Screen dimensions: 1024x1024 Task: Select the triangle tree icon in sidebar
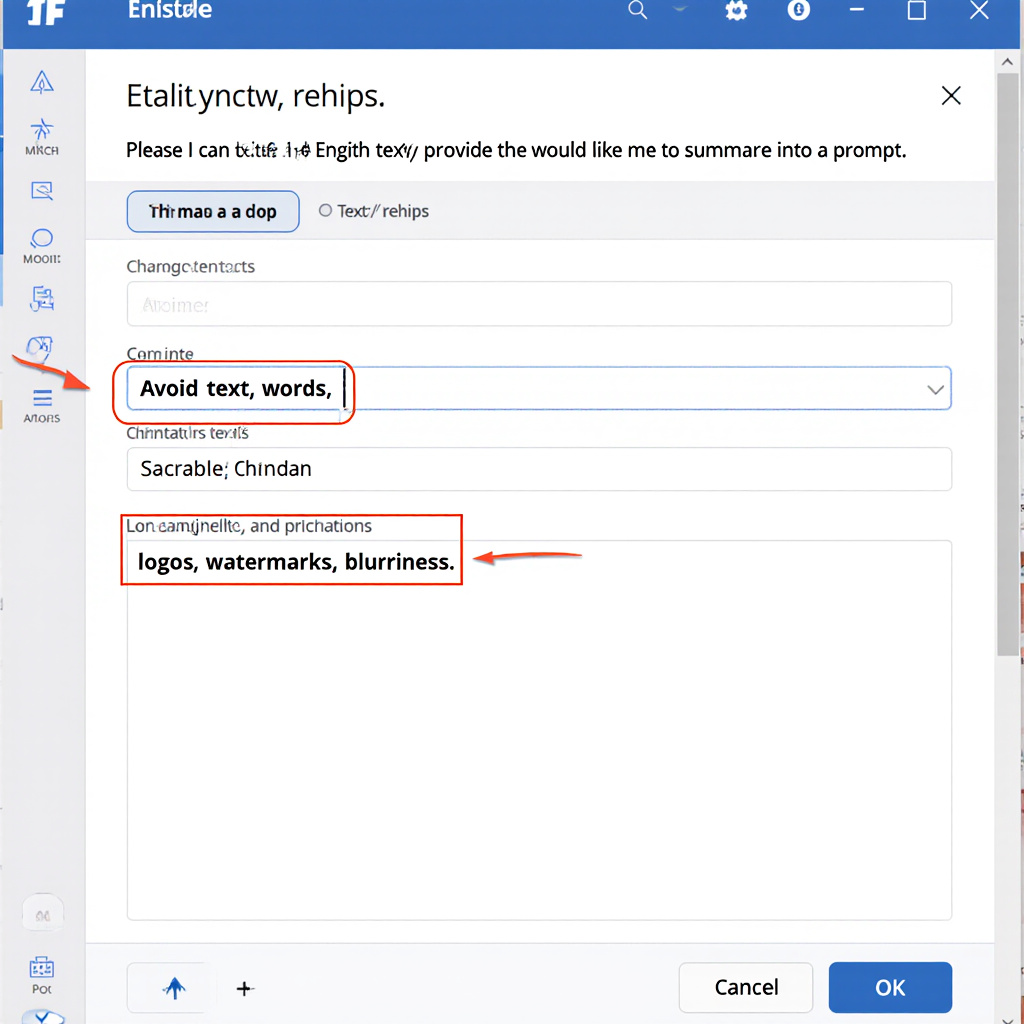coord(42,82)
